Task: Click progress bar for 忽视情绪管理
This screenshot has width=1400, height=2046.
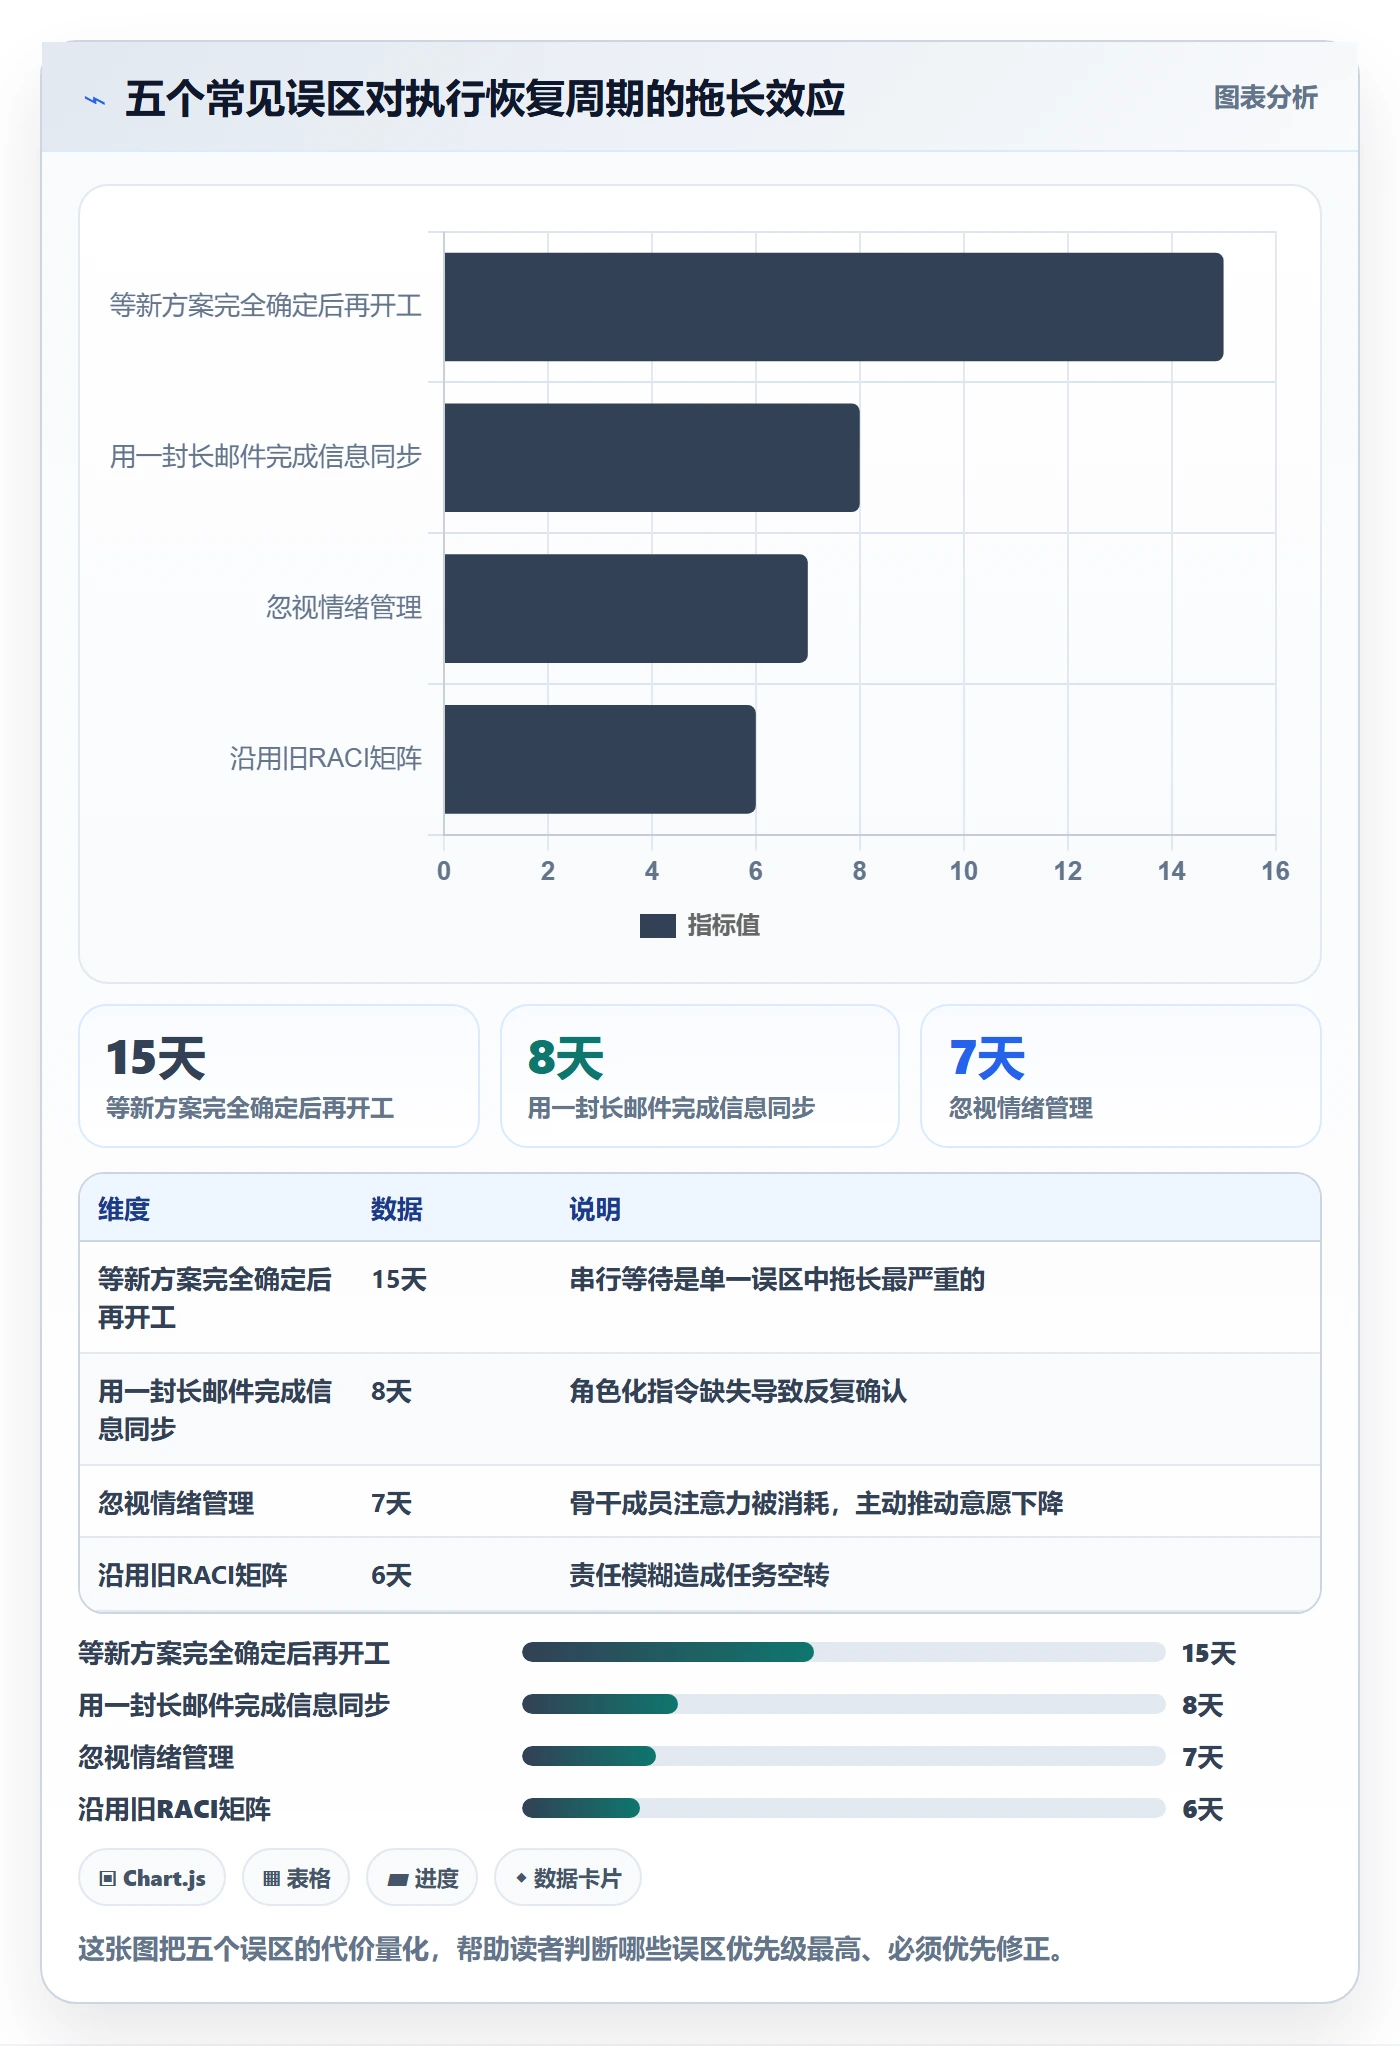Action: pos(844,1756)
